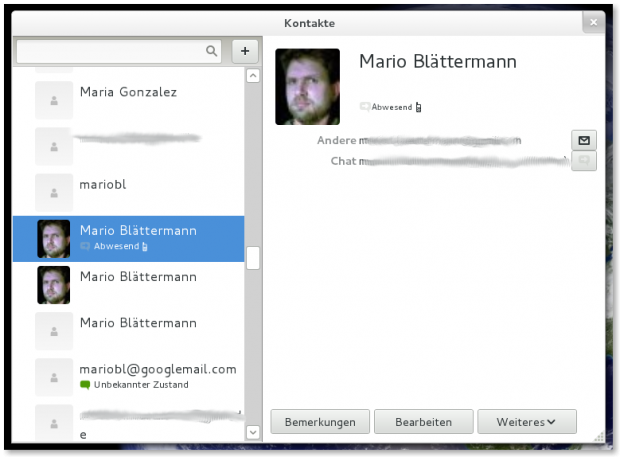Screen dimensions: 620x457
Task: Select the Maria Gonzalez contact
Action: (129, 100)
